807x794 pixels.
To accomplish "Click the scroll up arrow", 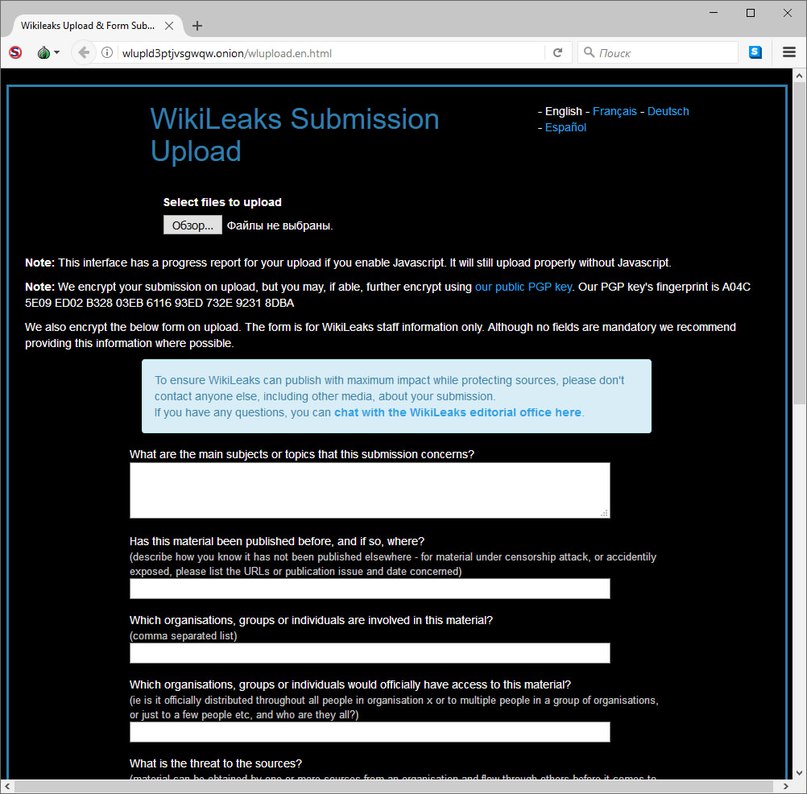I will click(x=799, y=76).
